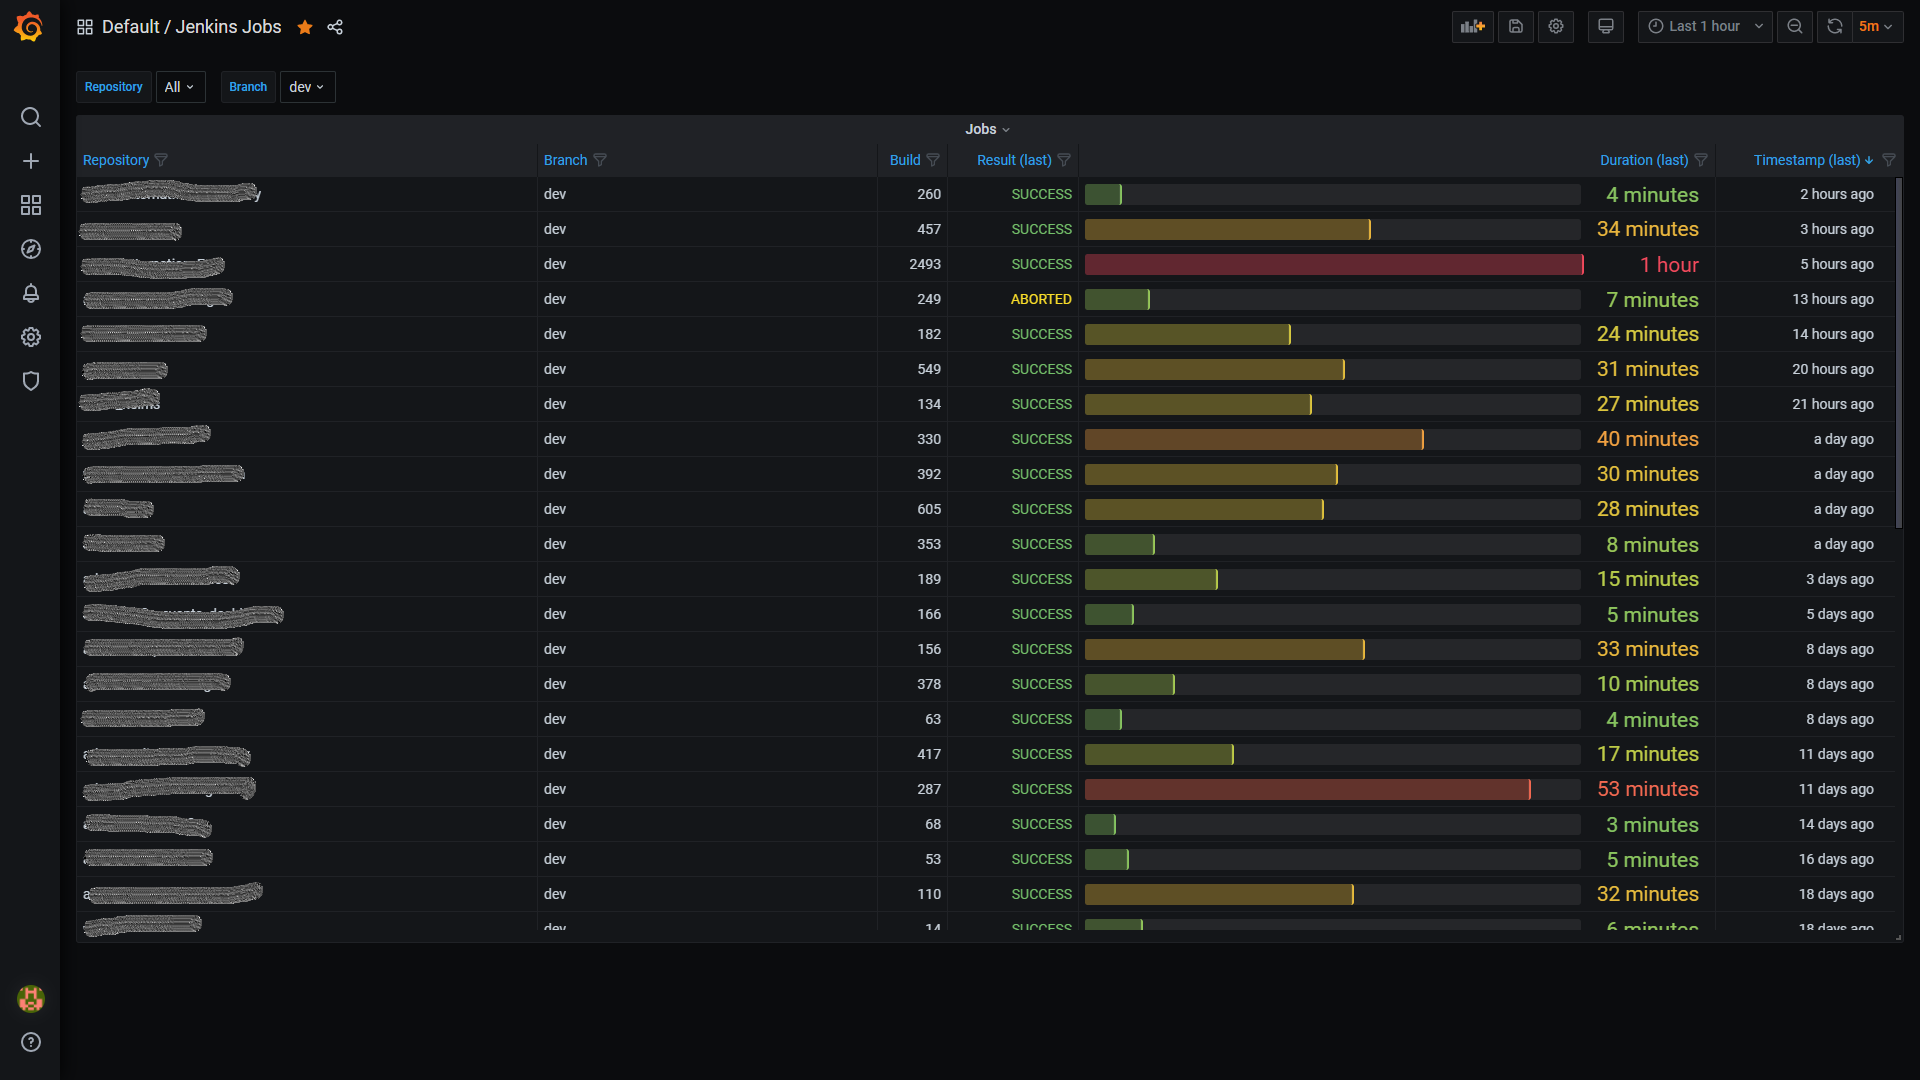Click build number 417
The width and height of the screenshot is (1920, 1080).
click(x=929, y=754)
